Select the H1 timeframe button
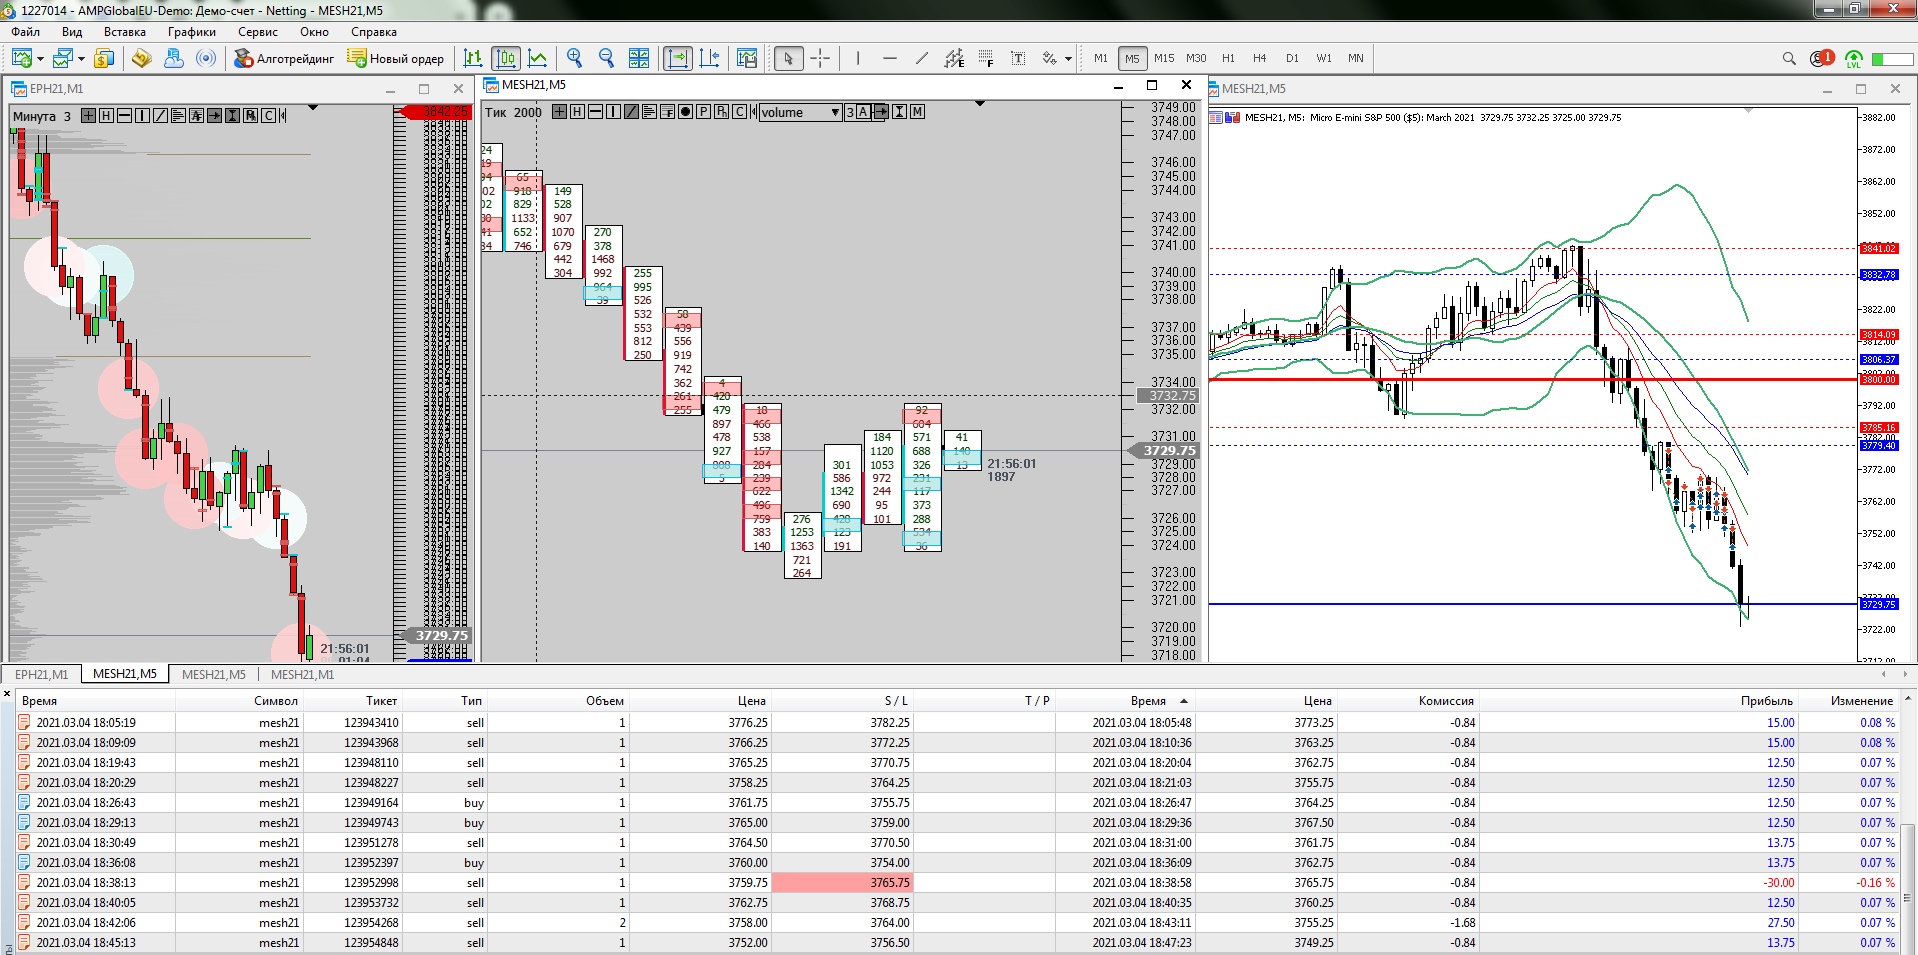This screenshot has height=955, width=1918. 1228,58
